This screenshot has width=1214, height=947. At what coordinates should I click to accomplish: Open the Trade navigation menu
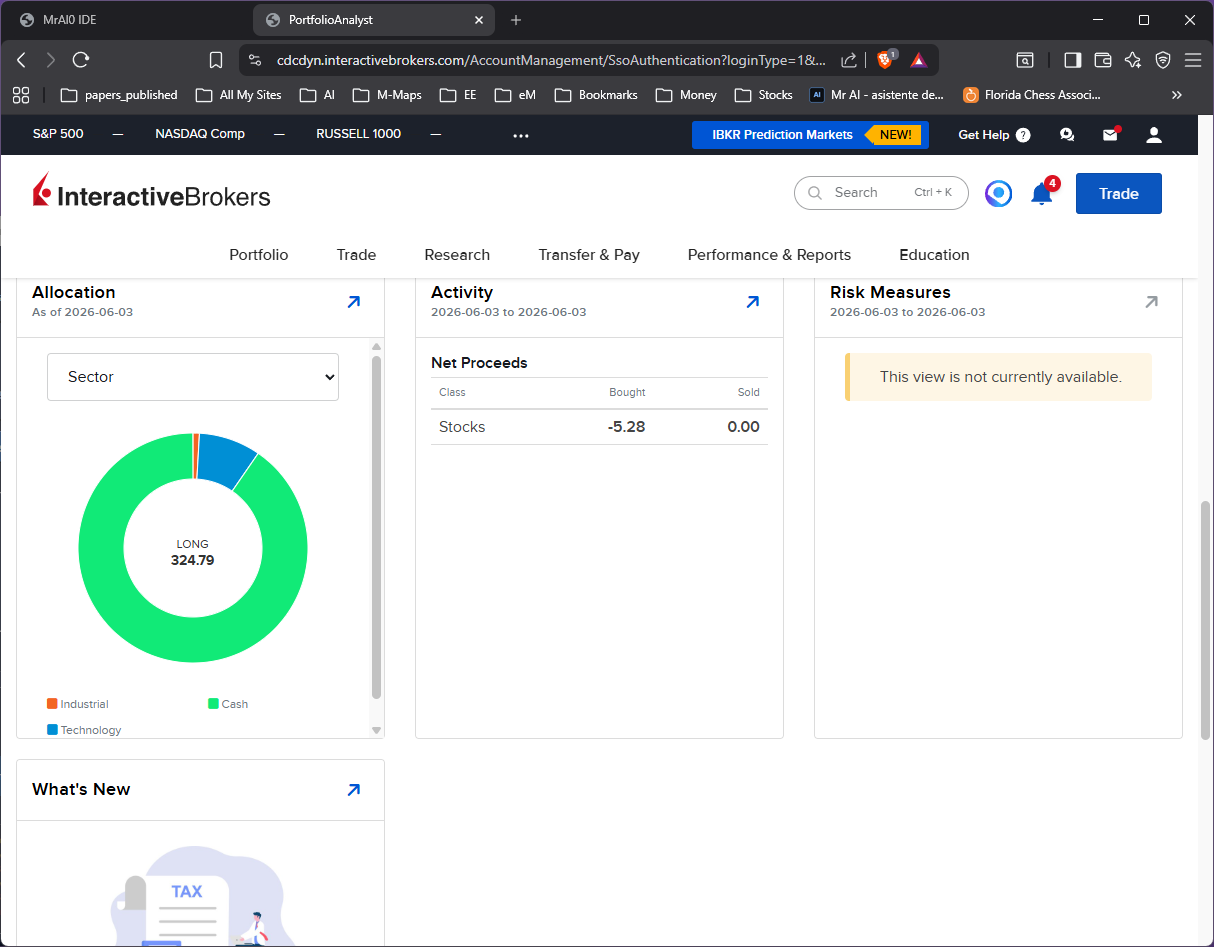[x=356, y=255]
